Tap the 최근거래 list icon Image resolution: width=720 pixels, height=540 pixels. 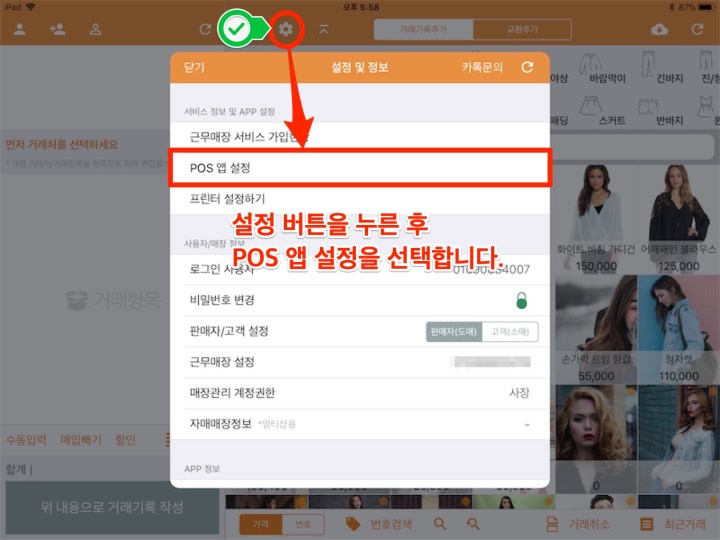tap(647, 524)
